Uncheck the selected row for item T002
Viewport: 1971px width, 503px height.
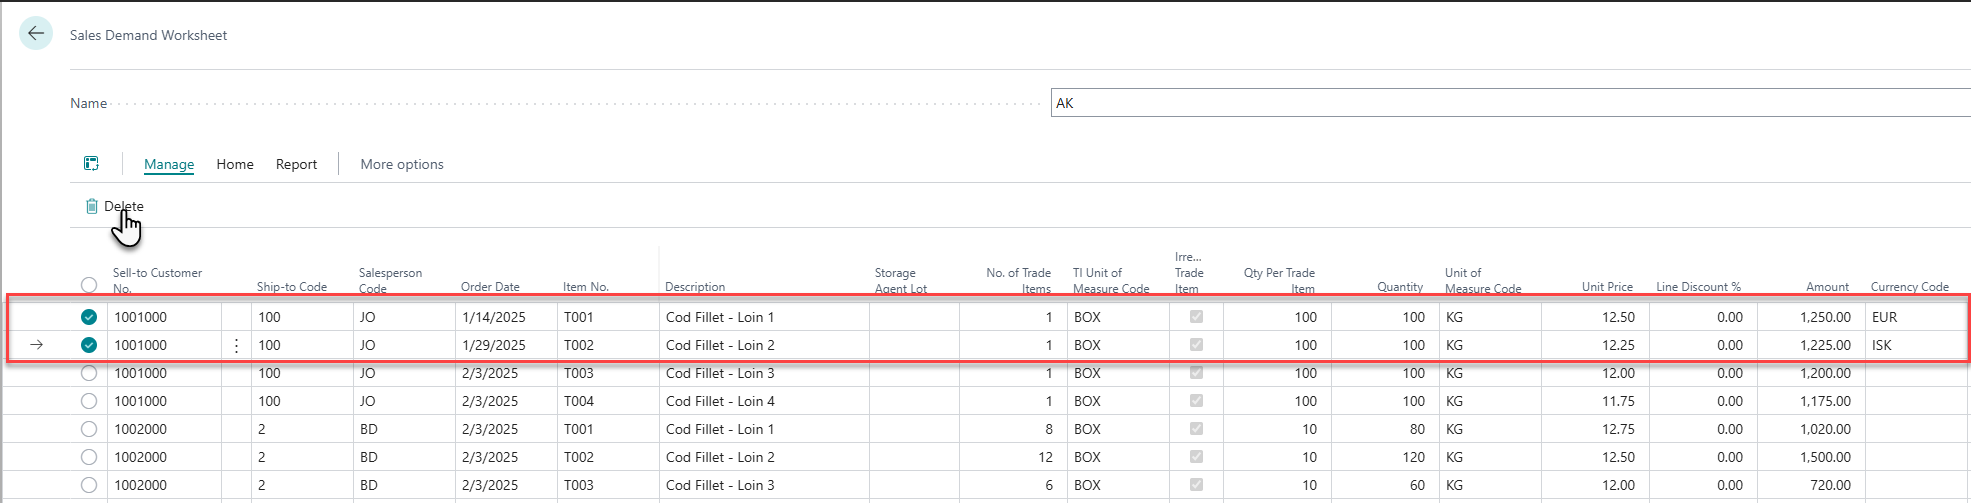(89, 345)
